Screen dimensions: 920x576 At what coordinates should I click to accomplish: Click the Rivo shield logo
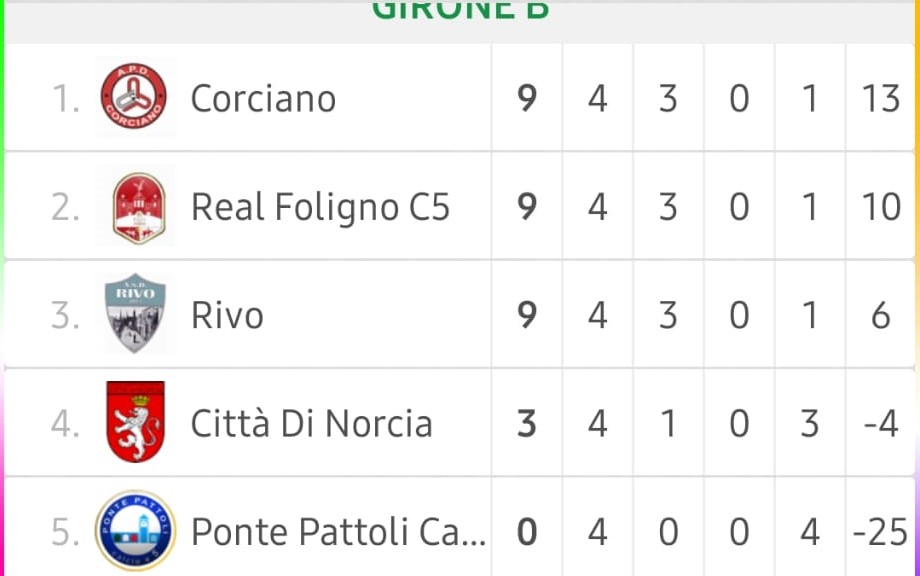click(135, 313)
